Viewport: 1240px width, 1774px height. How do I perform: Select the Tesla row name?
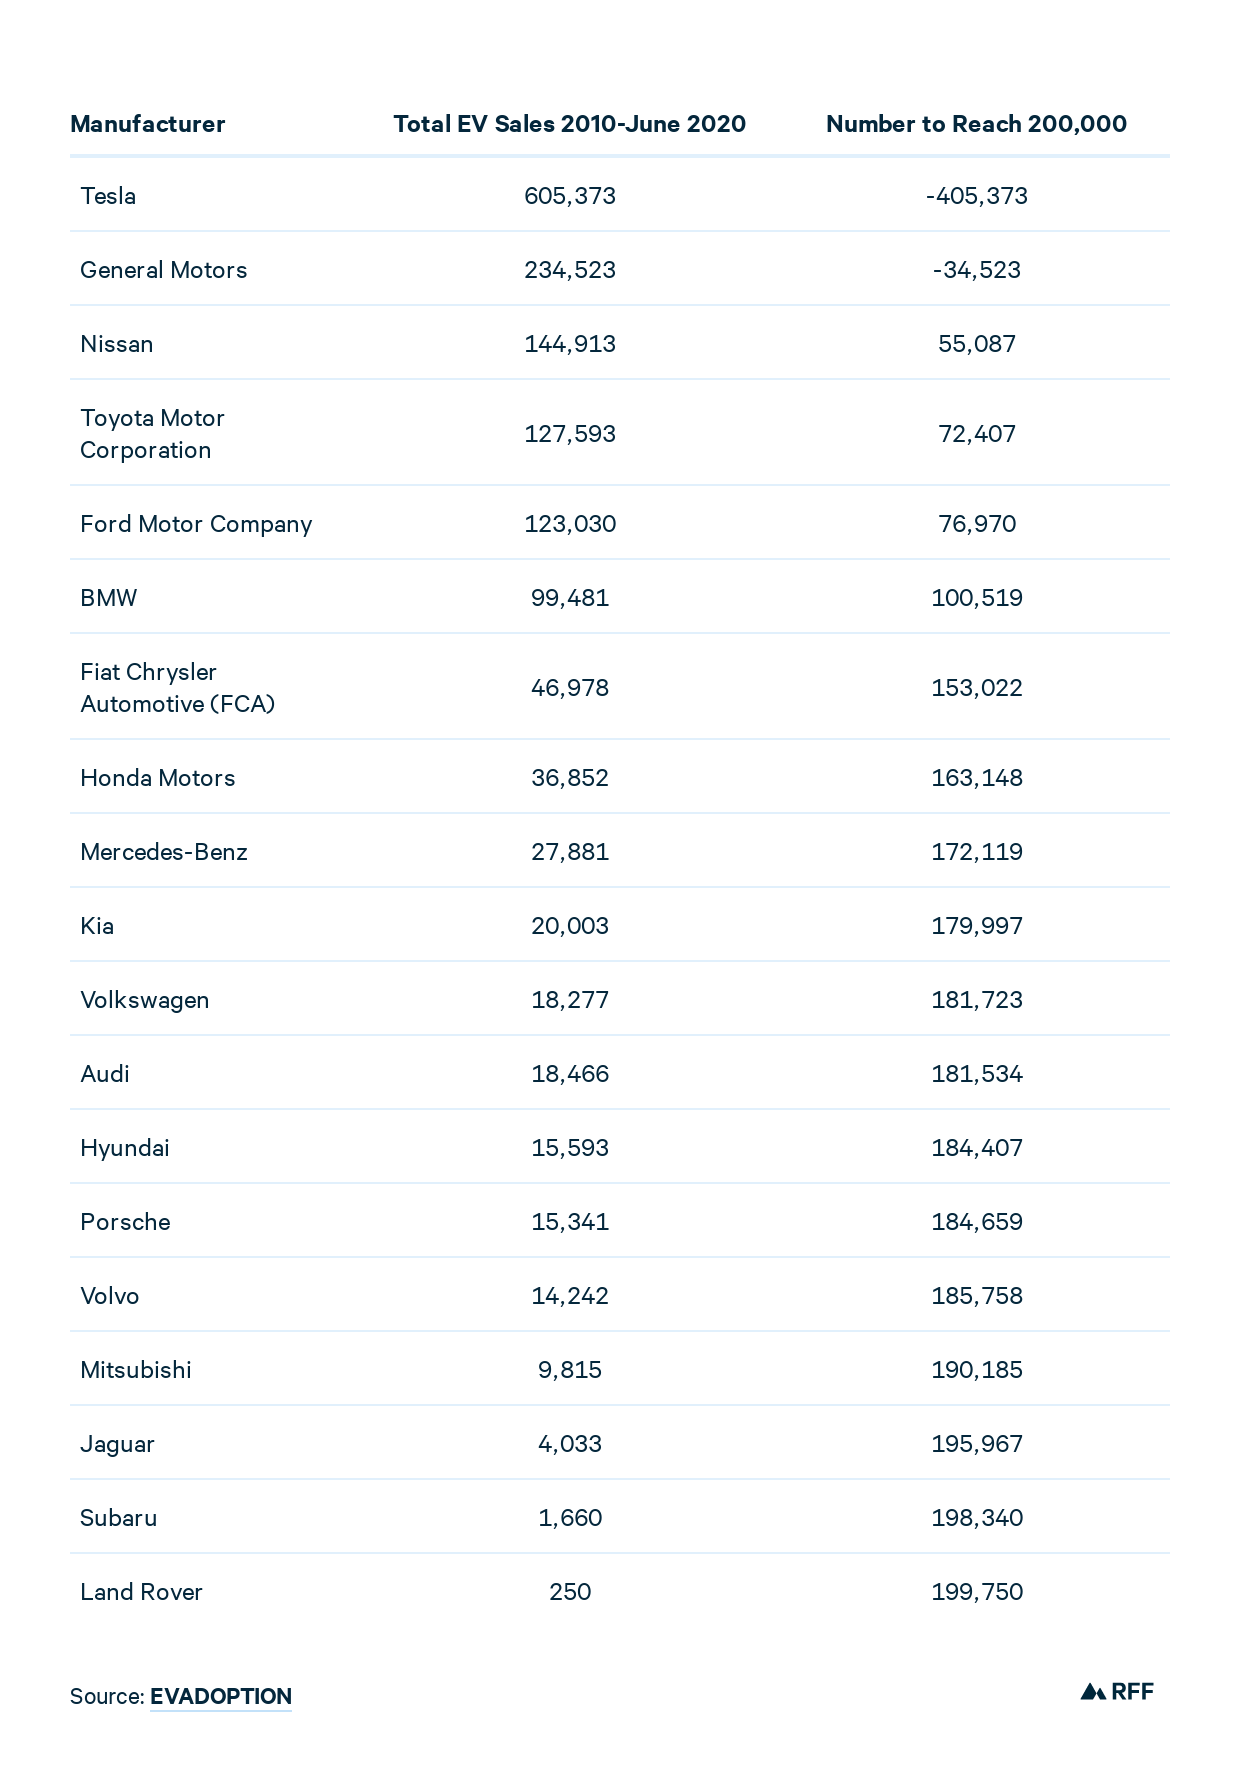(108, 196)
